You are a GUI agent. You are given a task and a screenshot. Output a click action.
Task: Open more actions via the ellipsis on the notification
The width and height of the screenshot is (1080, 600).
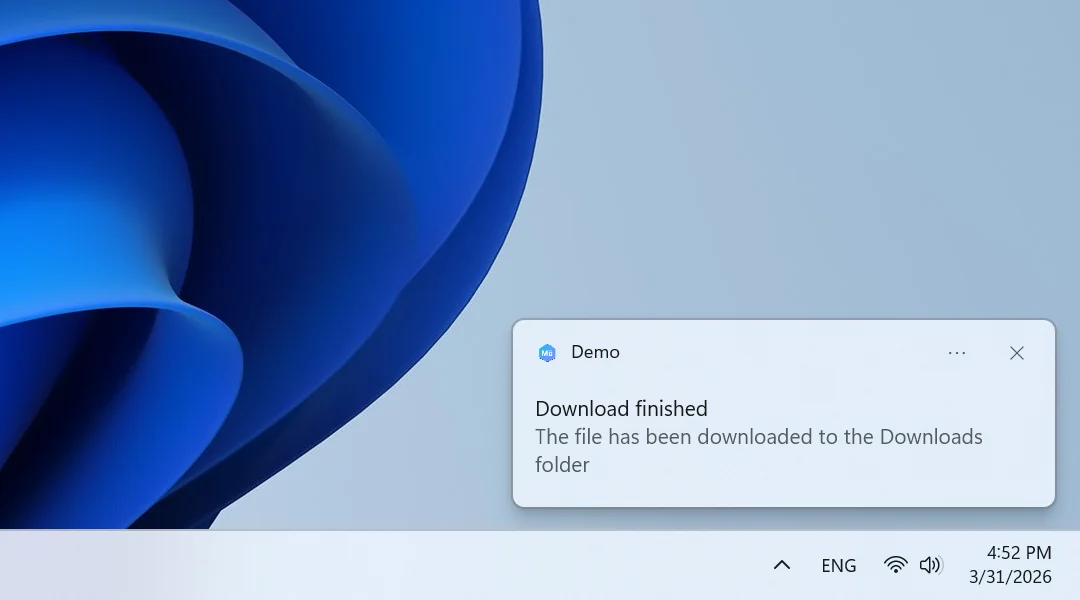[x=957, y=352]
